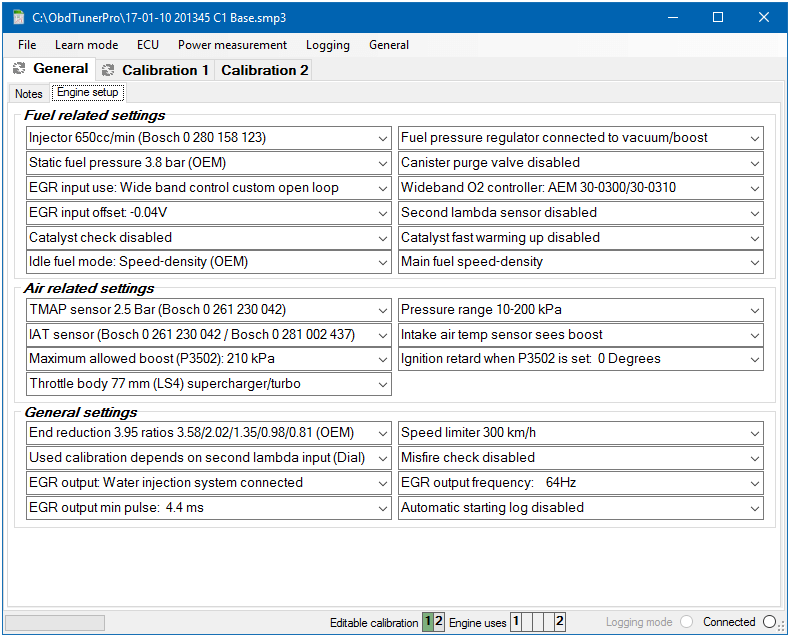This screenshot has width=800, height=637.
Task: Open the Ignition retard when P3502 dropdown
Action: (581, 359)
